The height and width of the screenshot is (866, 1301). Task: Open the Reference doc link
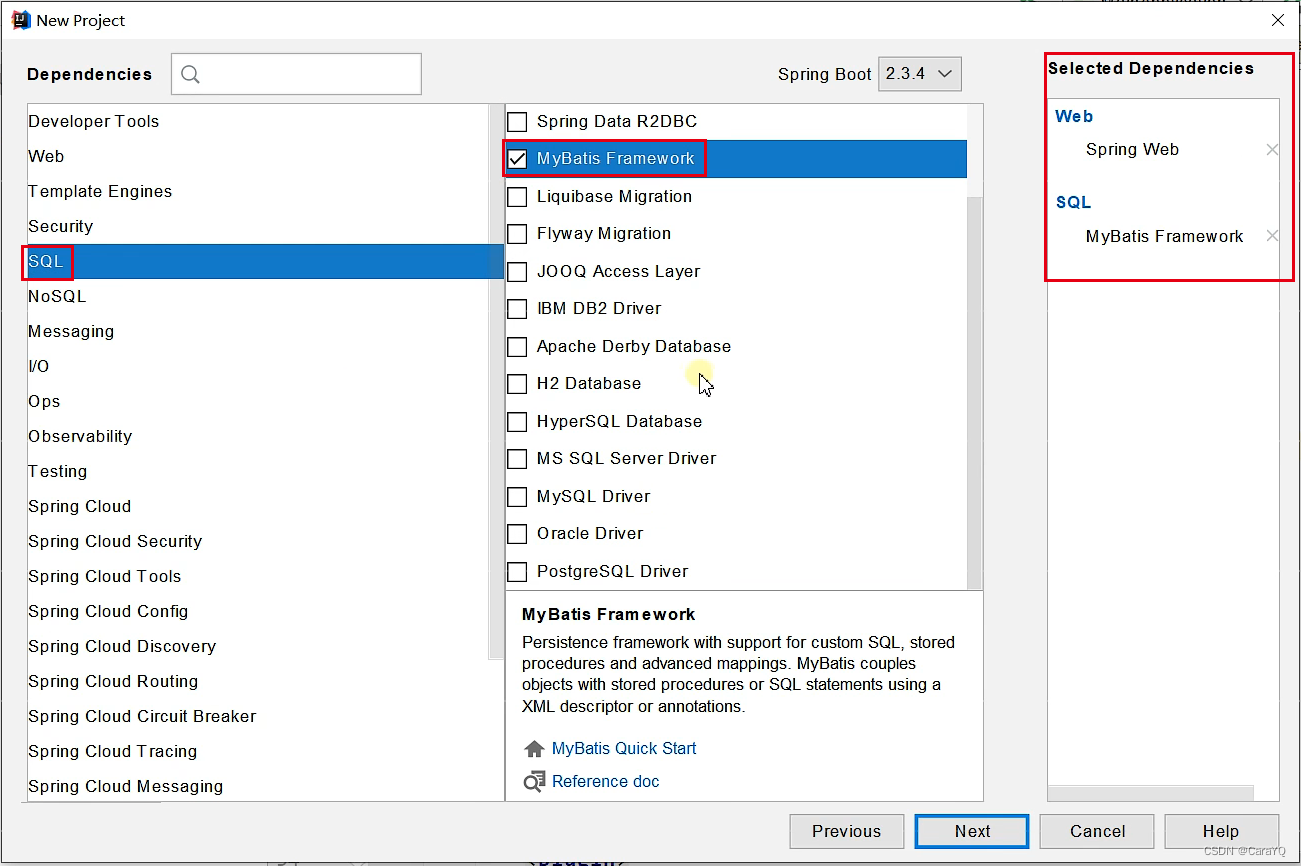pyautogui.click(x=606, y=782)
